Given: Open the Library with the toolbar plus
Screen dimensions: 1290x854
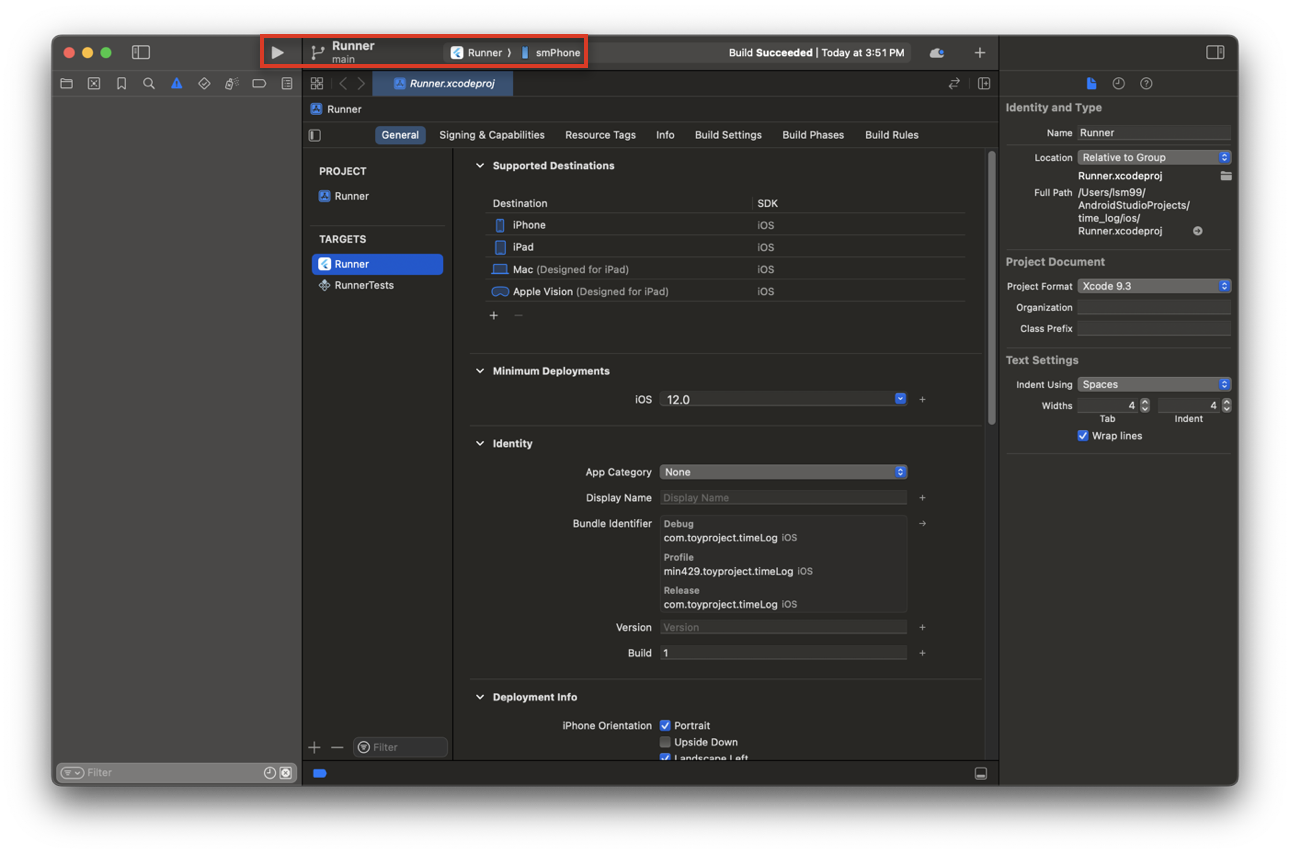Looking at the screenshot, I should 980,53.
